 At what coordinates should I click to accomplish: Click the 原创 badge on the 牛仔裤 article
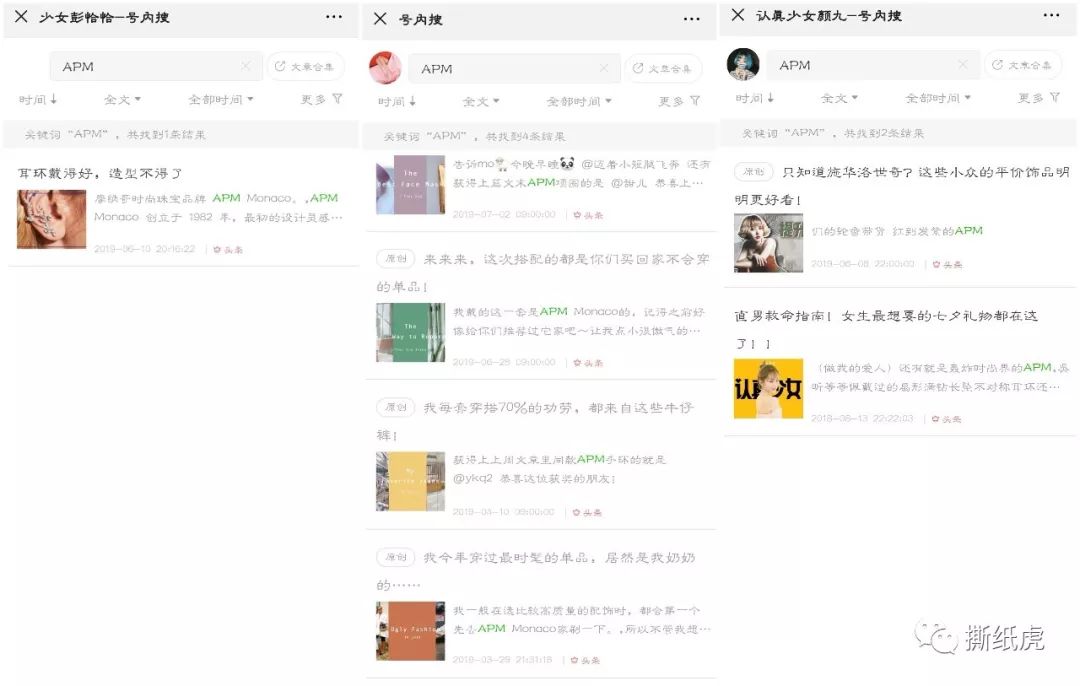[x=395, y=407]
